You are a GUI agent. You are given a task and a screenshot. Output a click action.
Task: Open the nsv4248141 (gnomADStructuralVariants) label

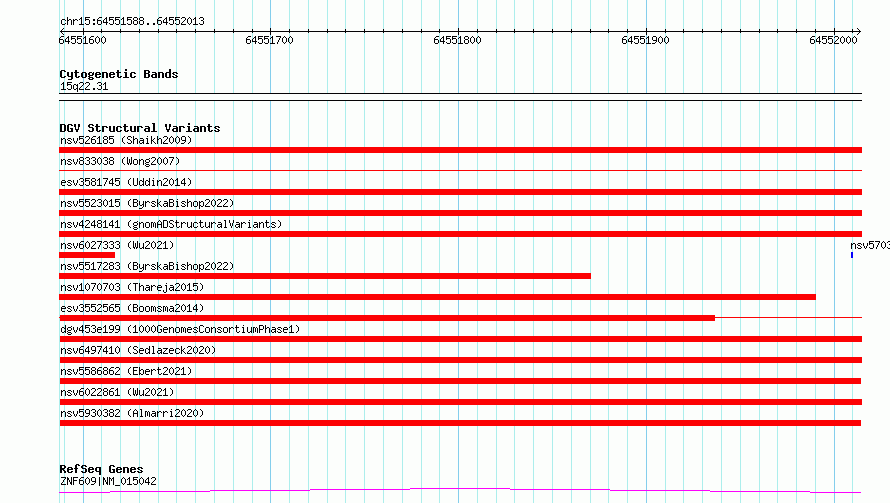(171, 224)
